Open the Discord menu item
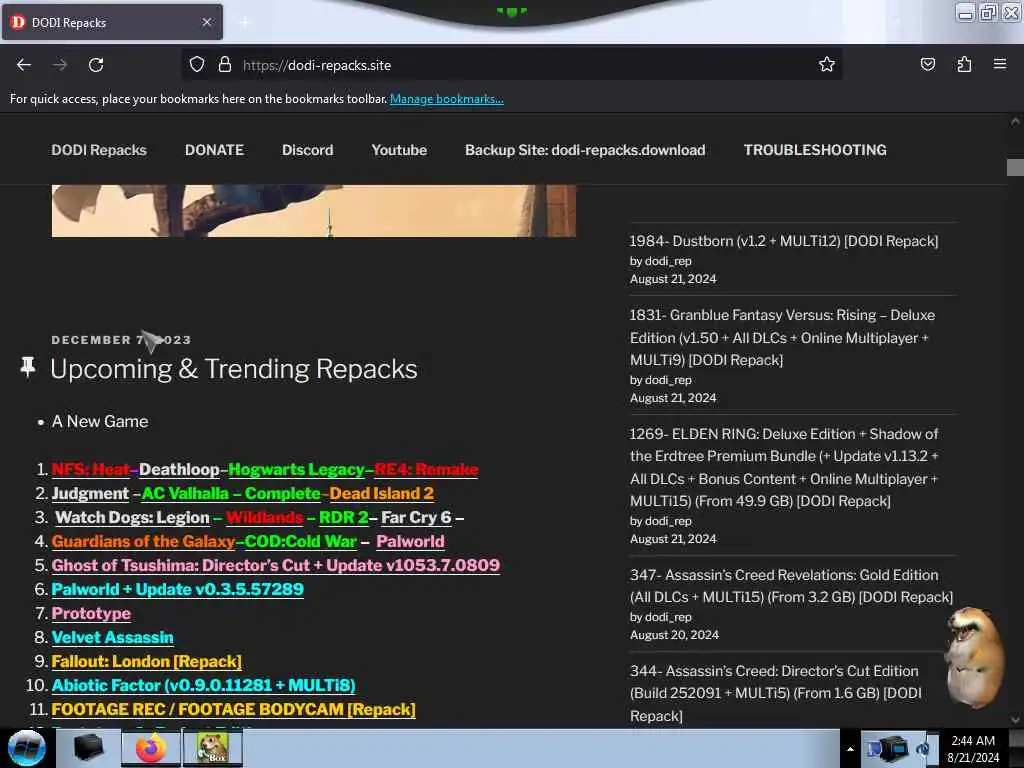Image resolution: width=1024 pixels, height=768 pixels. click(x=308, y=150)
